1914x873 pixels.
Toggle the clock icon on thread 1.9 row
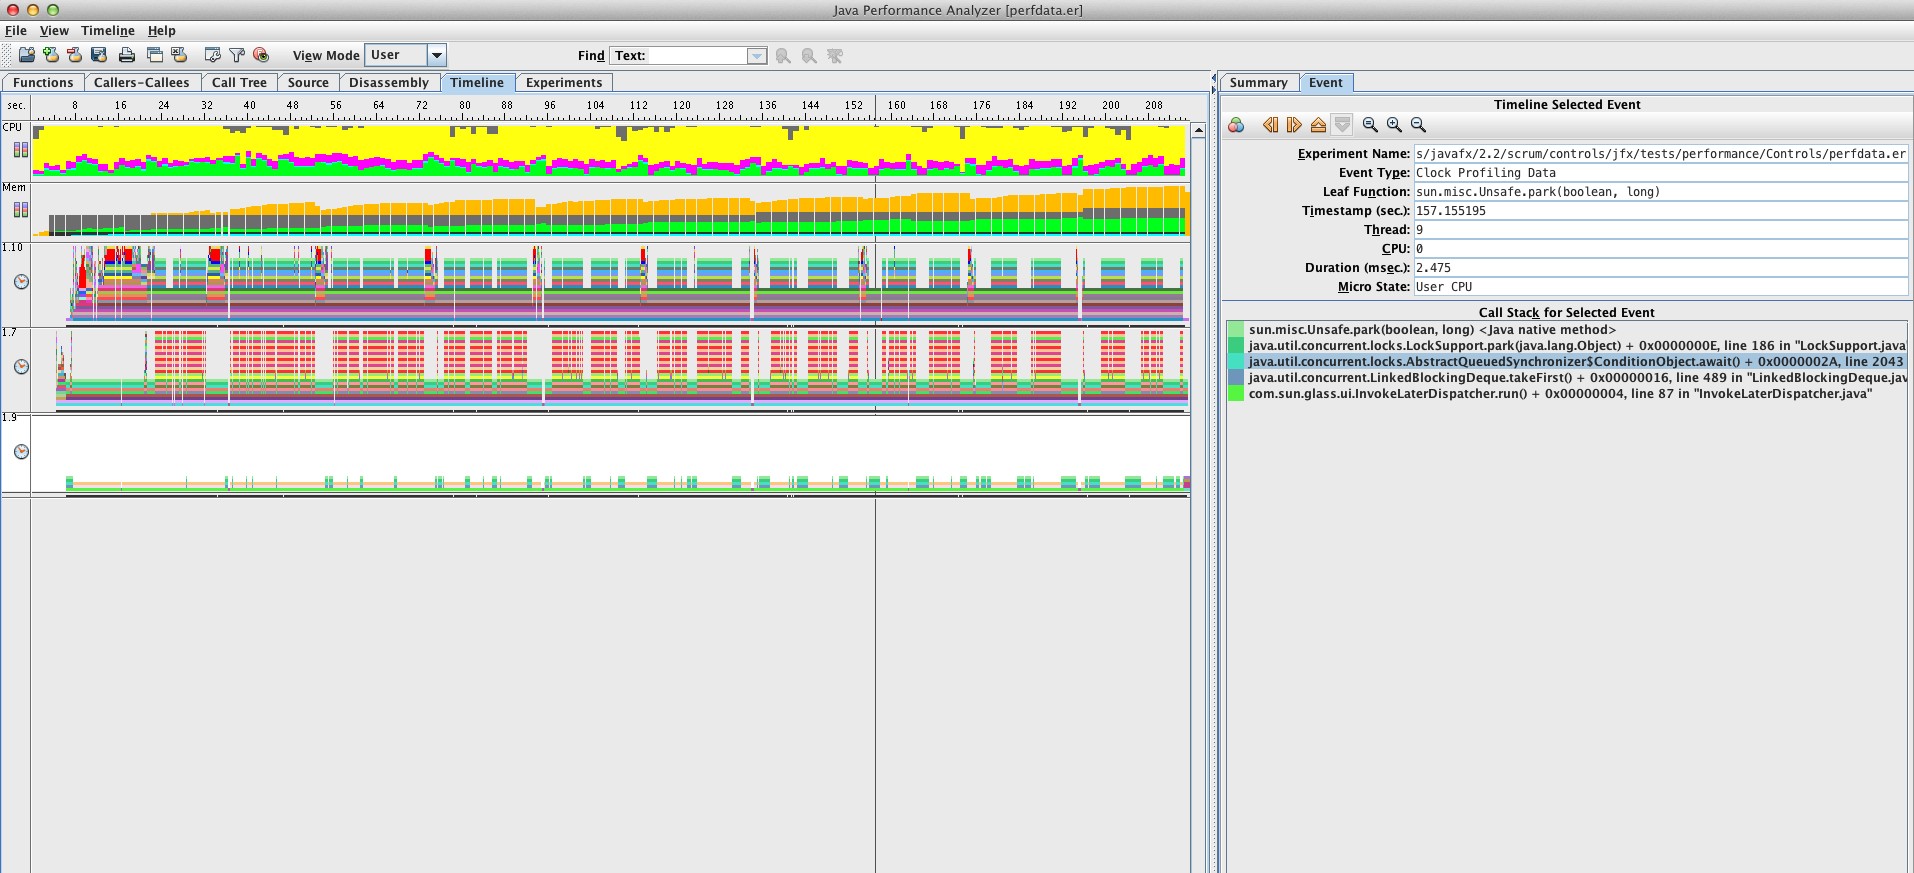21,452
